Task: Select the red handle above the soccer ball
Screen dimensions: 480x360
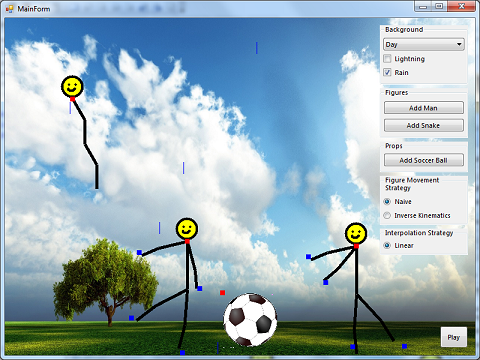Action: [222, 293]
